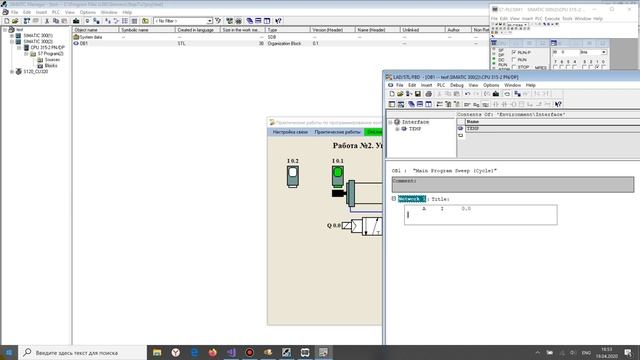Image resolution: width=640 pixels, height=360 pixels.
Task: Open Insert menu in LAD/STL/FBD editor
Action: tap(427, 85)
